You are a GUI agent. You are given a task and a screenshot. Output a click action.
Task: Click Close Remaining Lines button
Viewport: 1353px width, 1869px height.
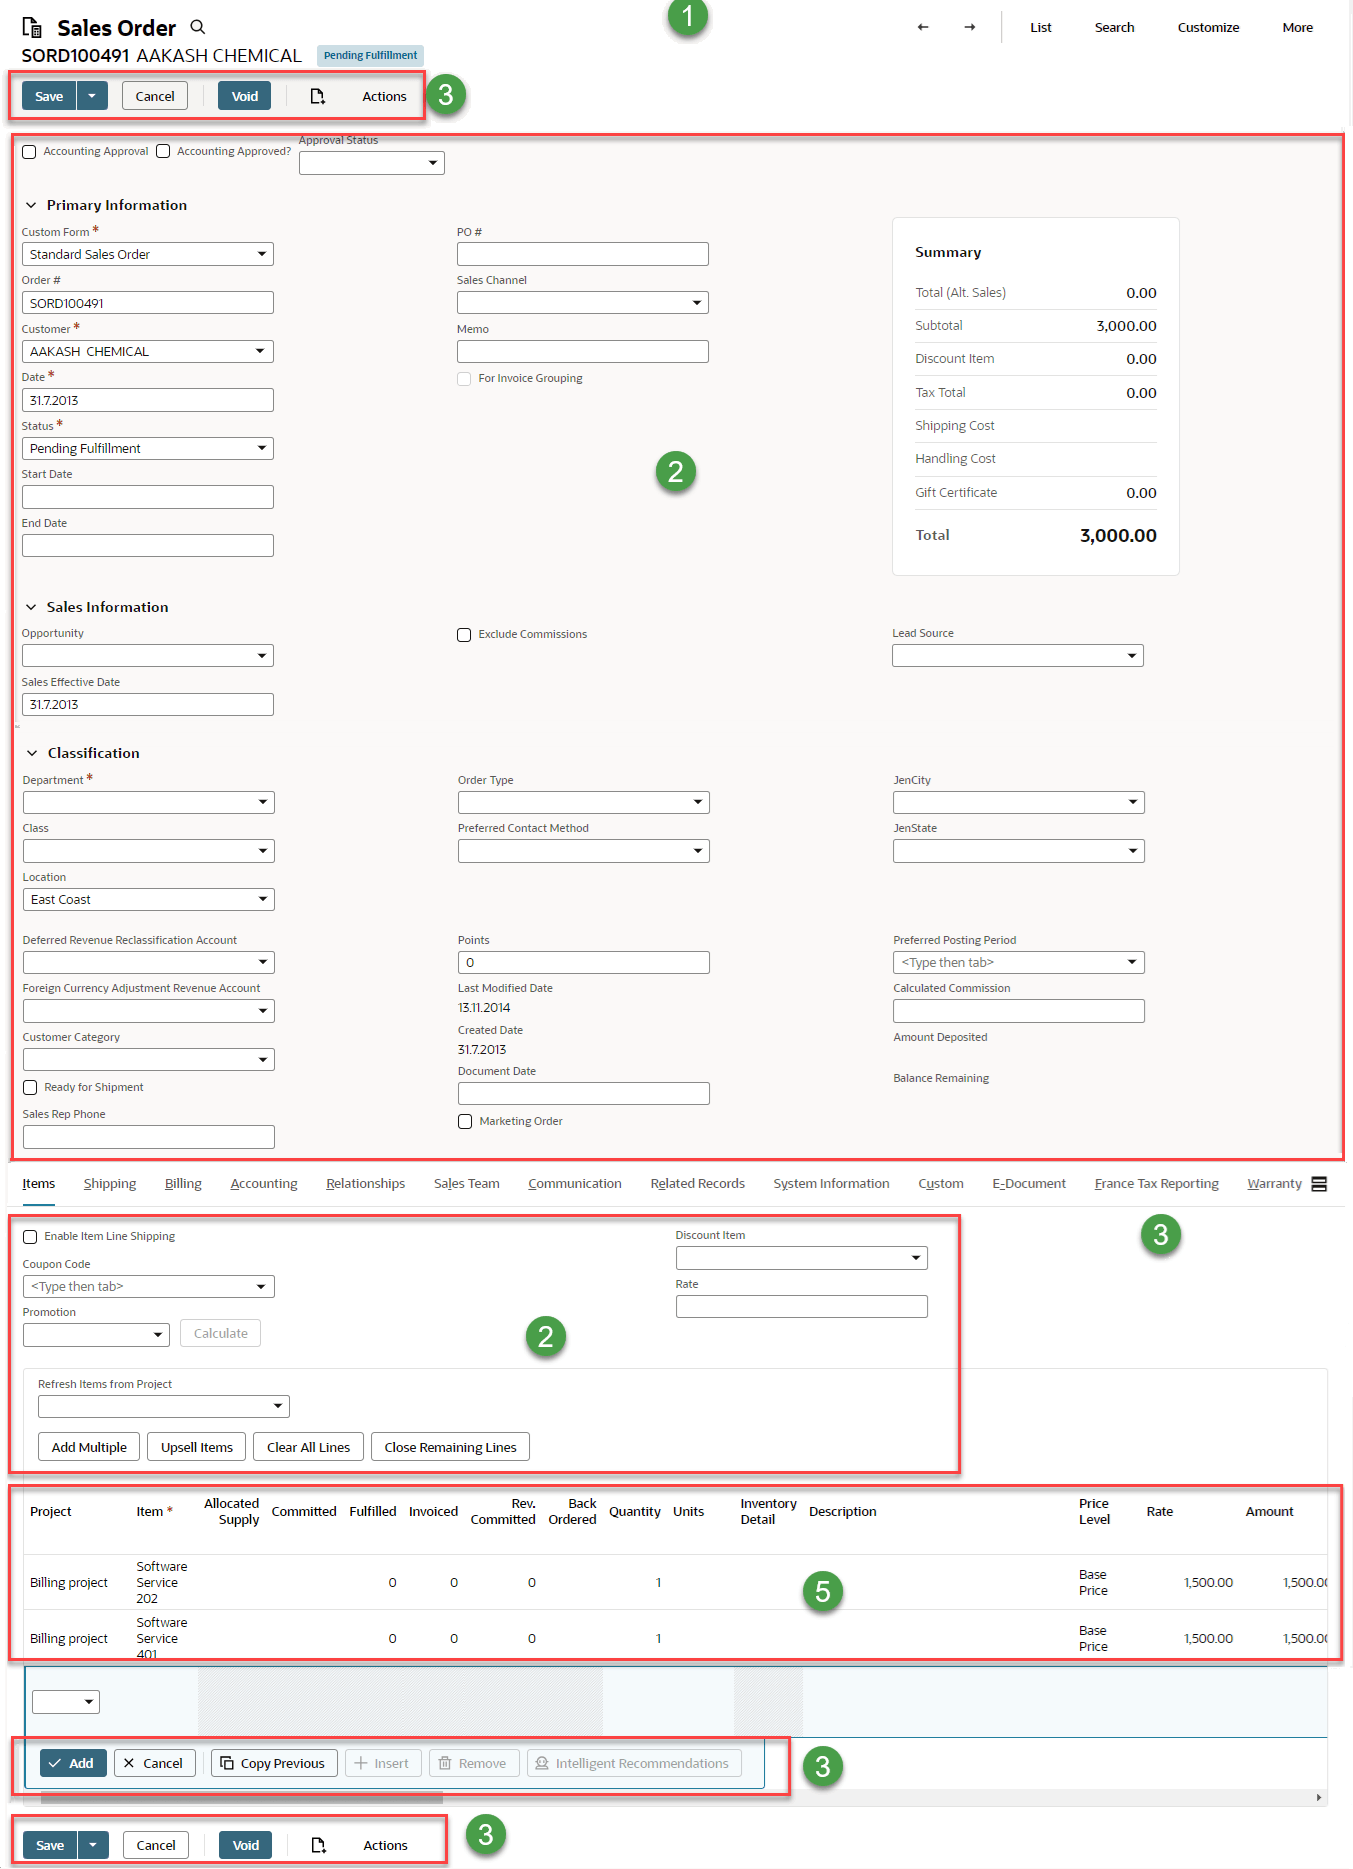450,1447
